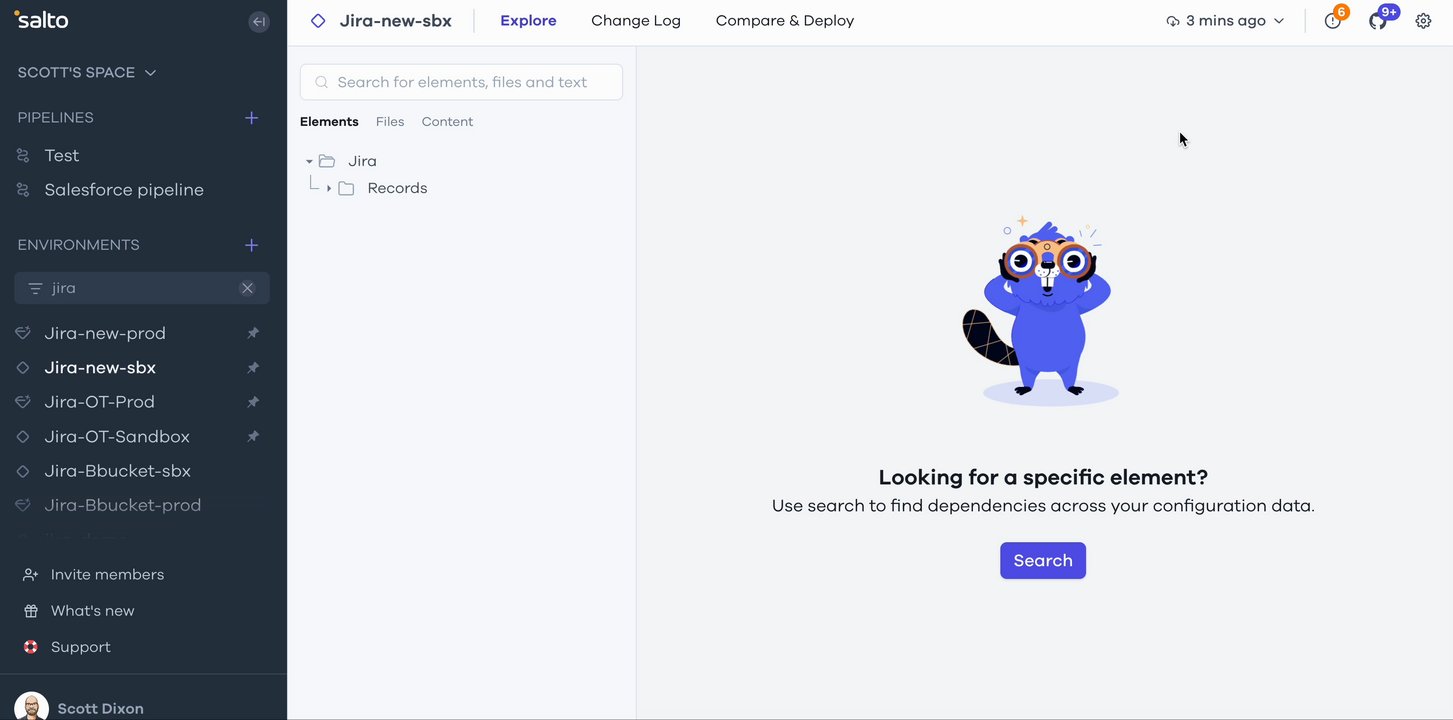Open the Jira-OT-Sandbox environment

point(117,437)
